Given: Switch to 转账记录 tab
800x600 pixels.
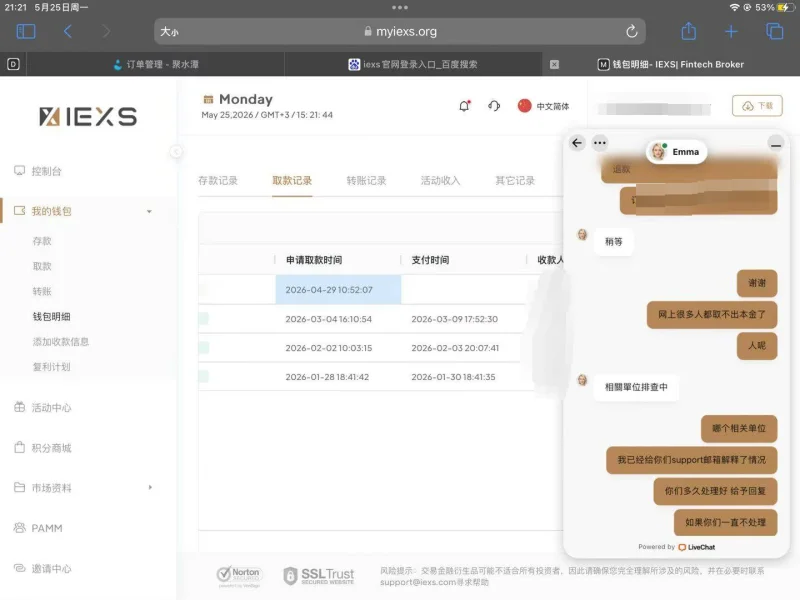Looking at the screenshot, I should (366, 181).
